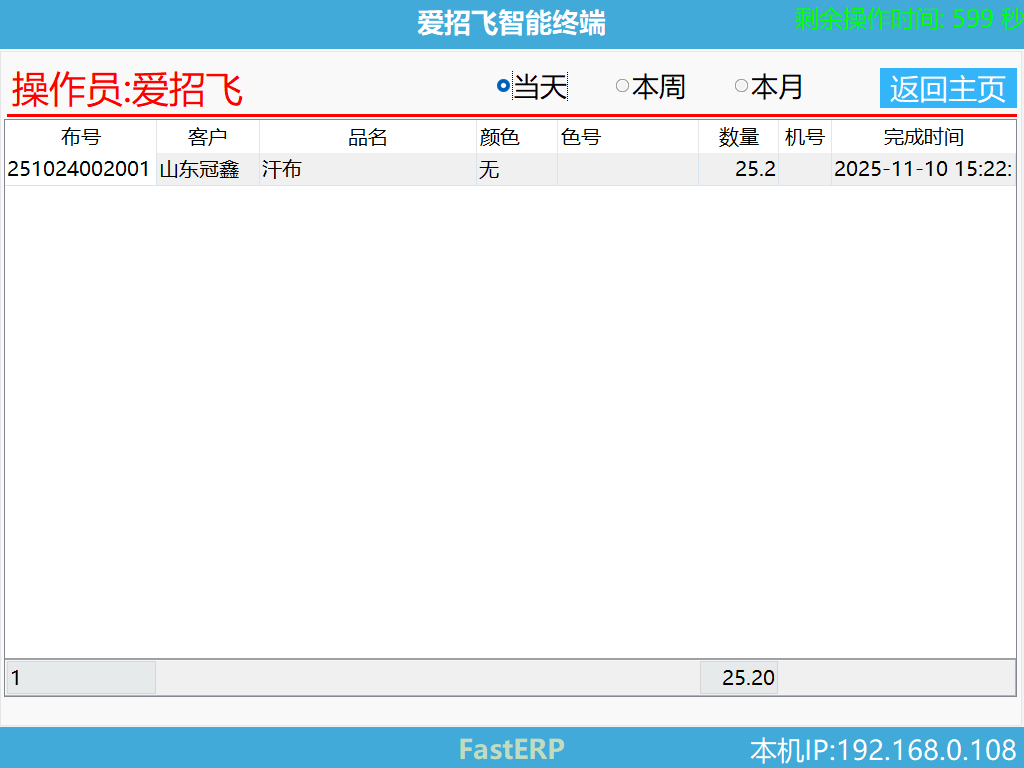Click the 数量 column header
1024x768 pixels.
(x=738, y=137)
